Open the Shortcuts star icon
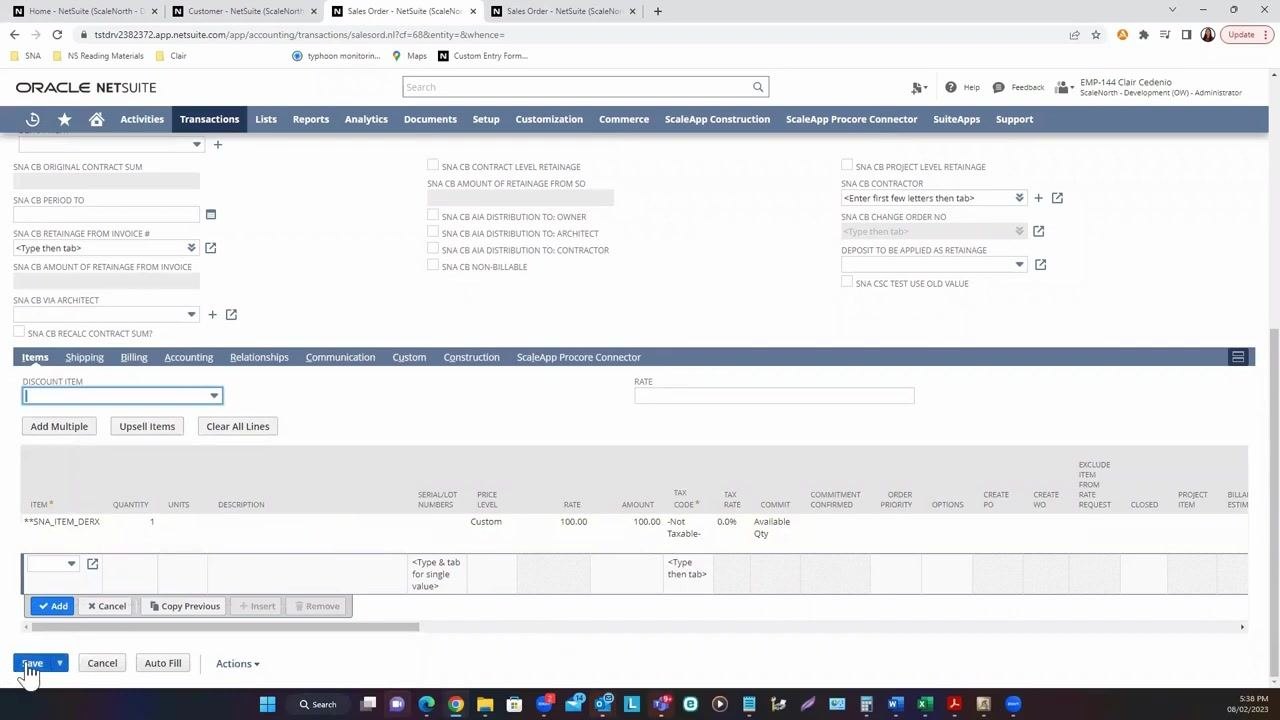This screenshot has width=1280, height=720. pos(65,119)
